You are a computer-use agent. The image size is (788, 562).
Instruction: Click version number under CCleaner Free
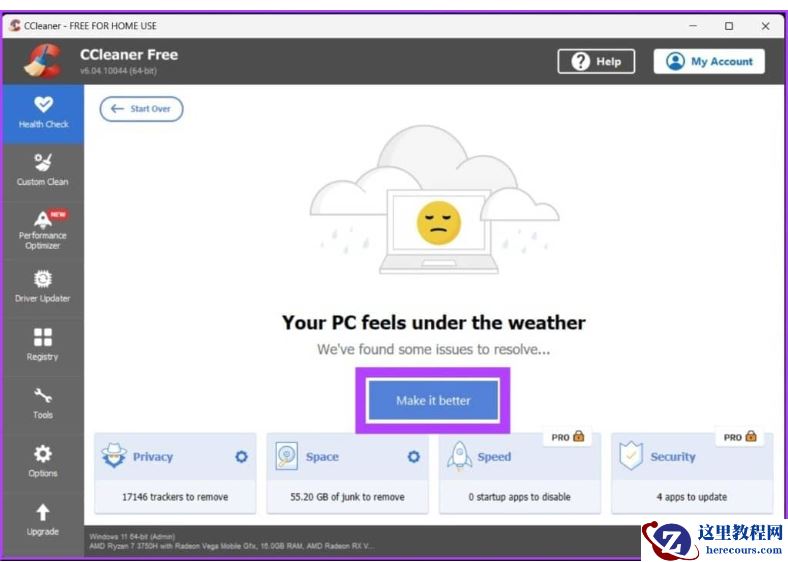(118, 71)
